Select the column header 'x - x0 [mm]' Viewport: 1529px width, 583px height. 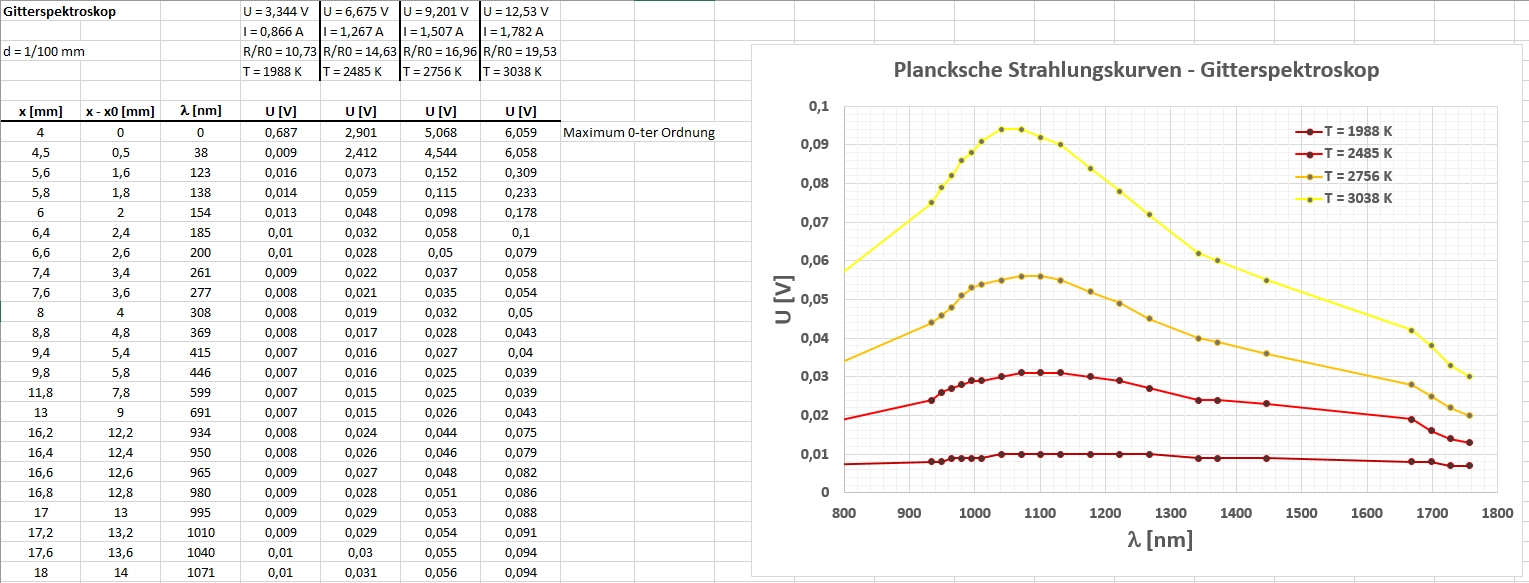coord(120,112)
